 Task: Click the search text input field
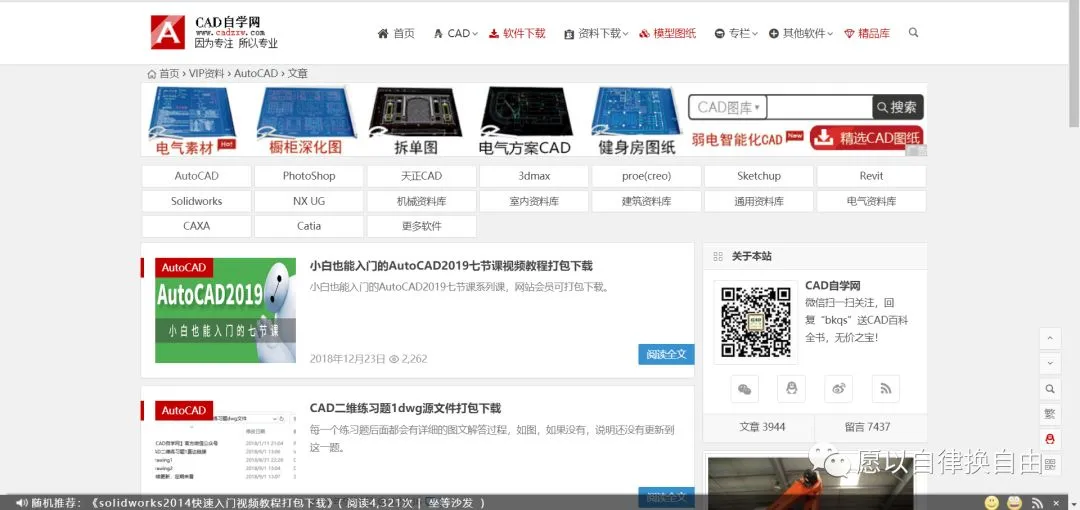[820, 108]
